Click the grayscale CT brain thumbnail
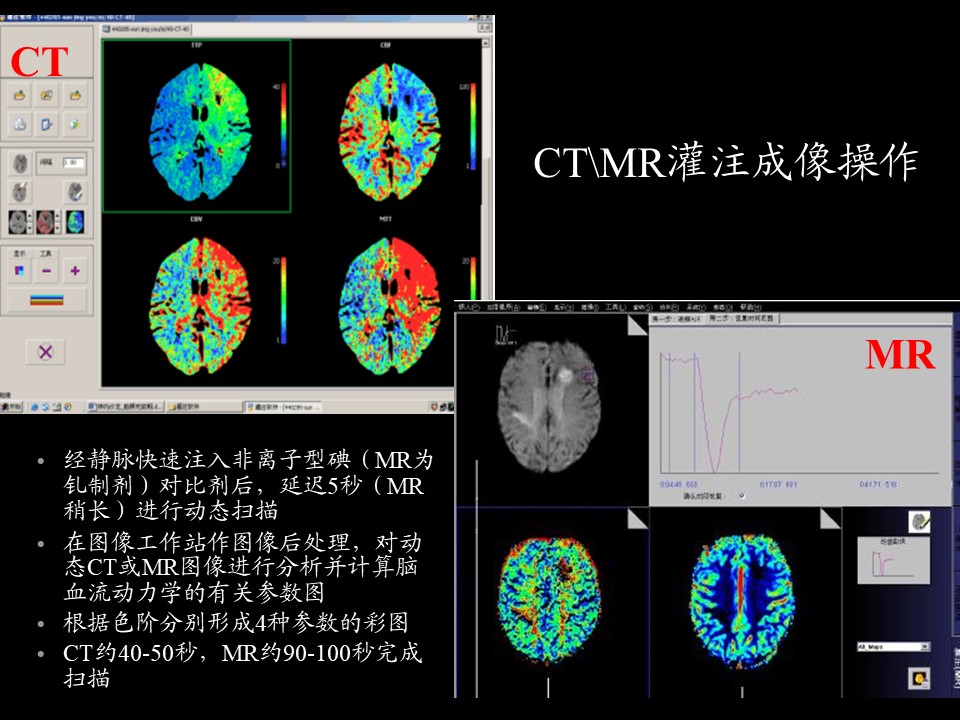This screenshot has height=720, width=960. click(x=17, y=222)
